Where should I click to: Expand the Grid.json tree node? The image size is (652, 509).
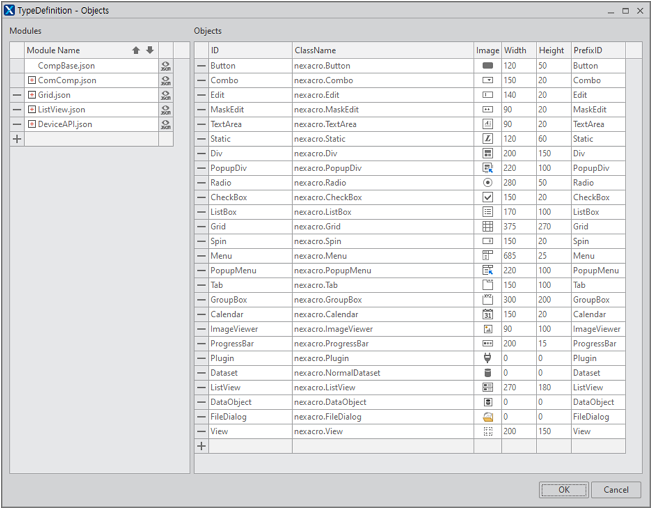[x=32, y=95]
